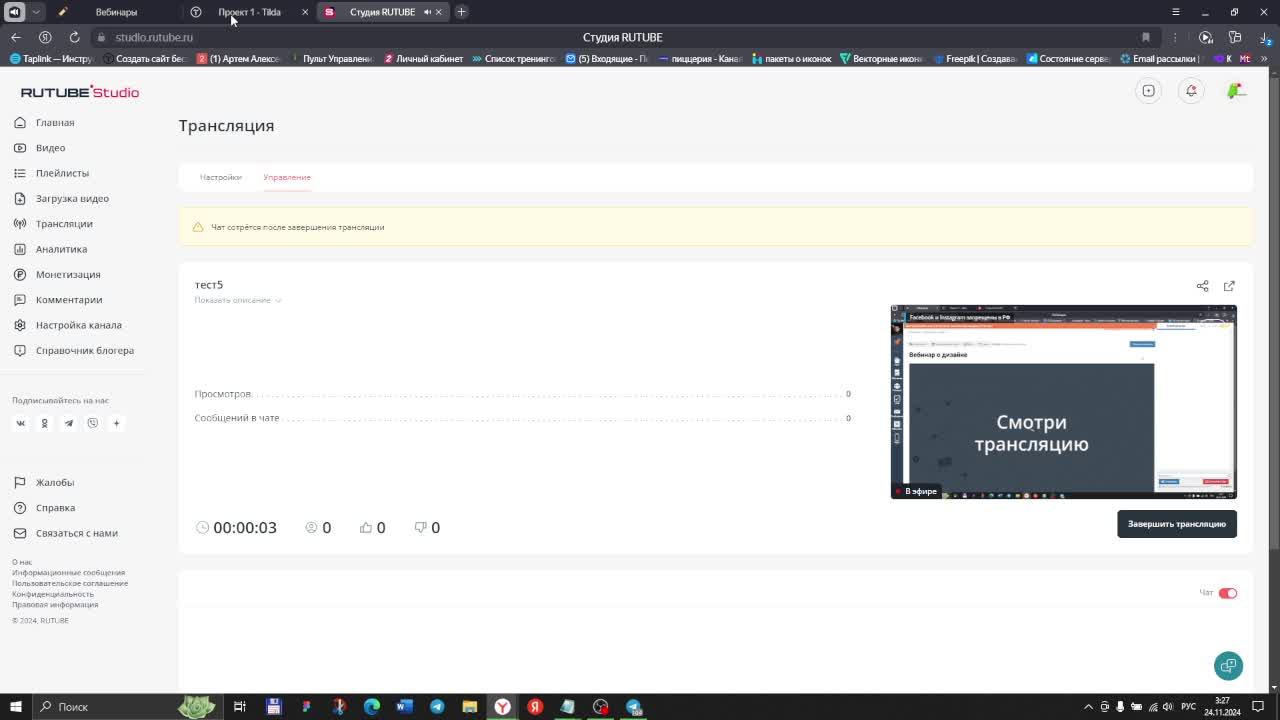This screenshot has width=1280, height=720.
Task: Click the plus social icon
Action: tap(116, 423)
